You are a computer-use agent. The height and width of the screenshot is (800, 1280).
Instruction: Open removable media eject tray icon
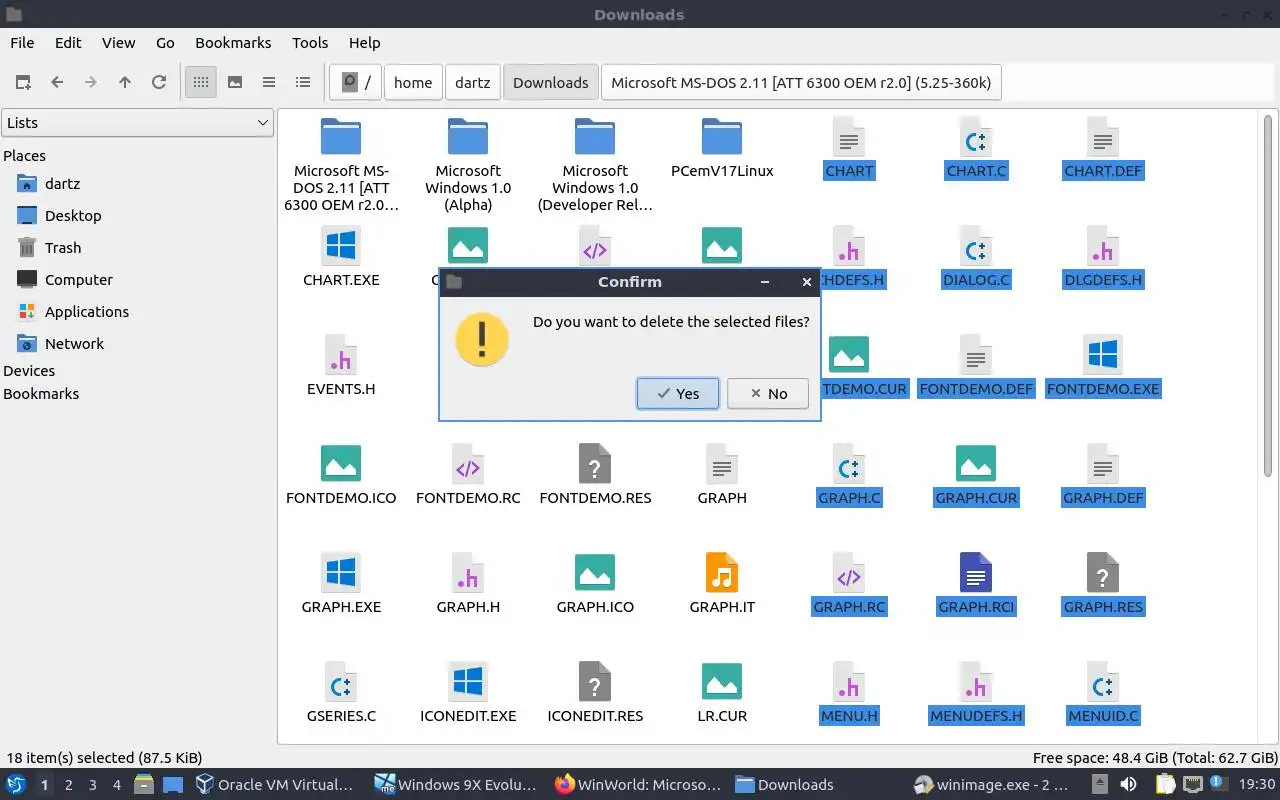pos(1098,785)
